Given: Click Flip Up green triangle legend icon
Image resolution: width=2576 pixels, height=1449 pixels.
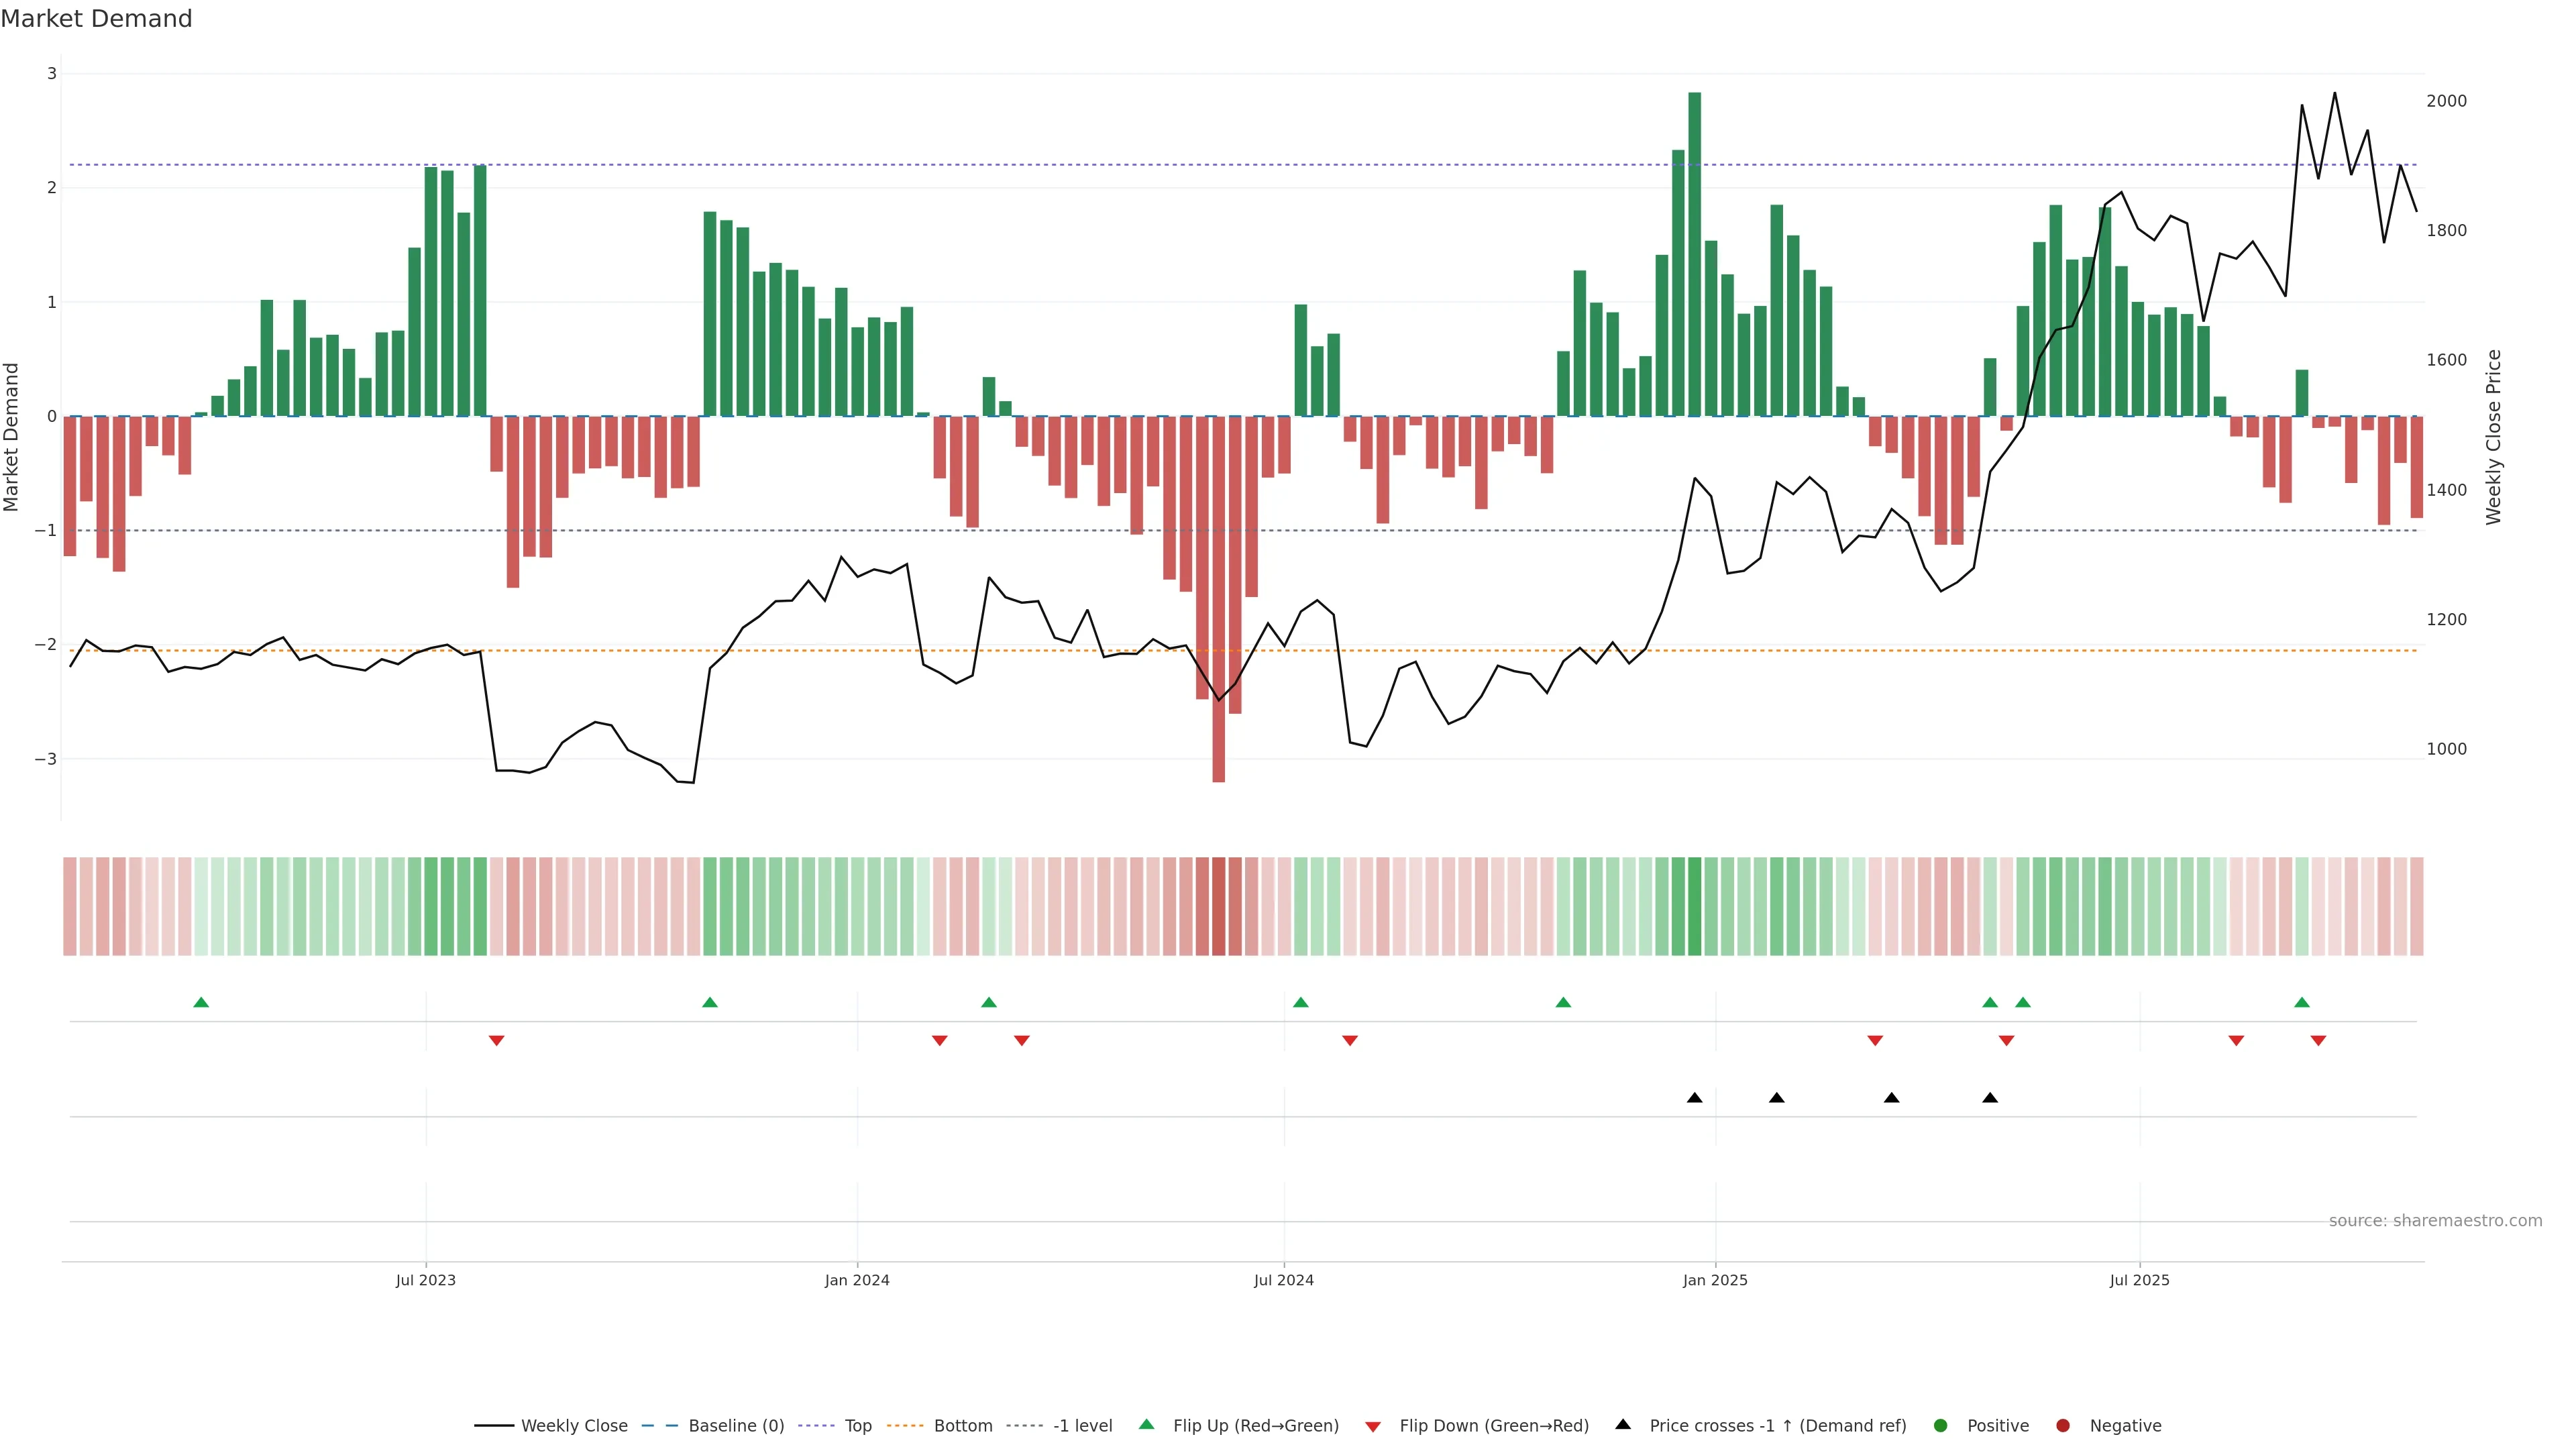Looking at the screenshot, I should pos(1147,1425).
